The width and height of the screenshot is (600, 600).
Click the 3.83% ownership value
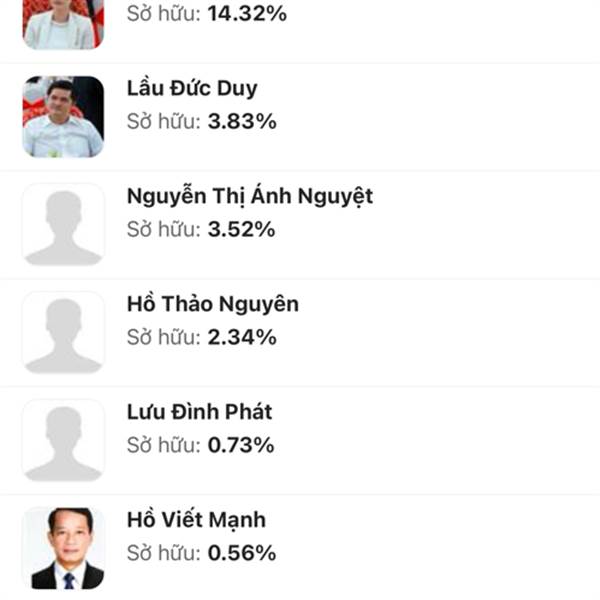pyautogui.click(x=242, y=121)
